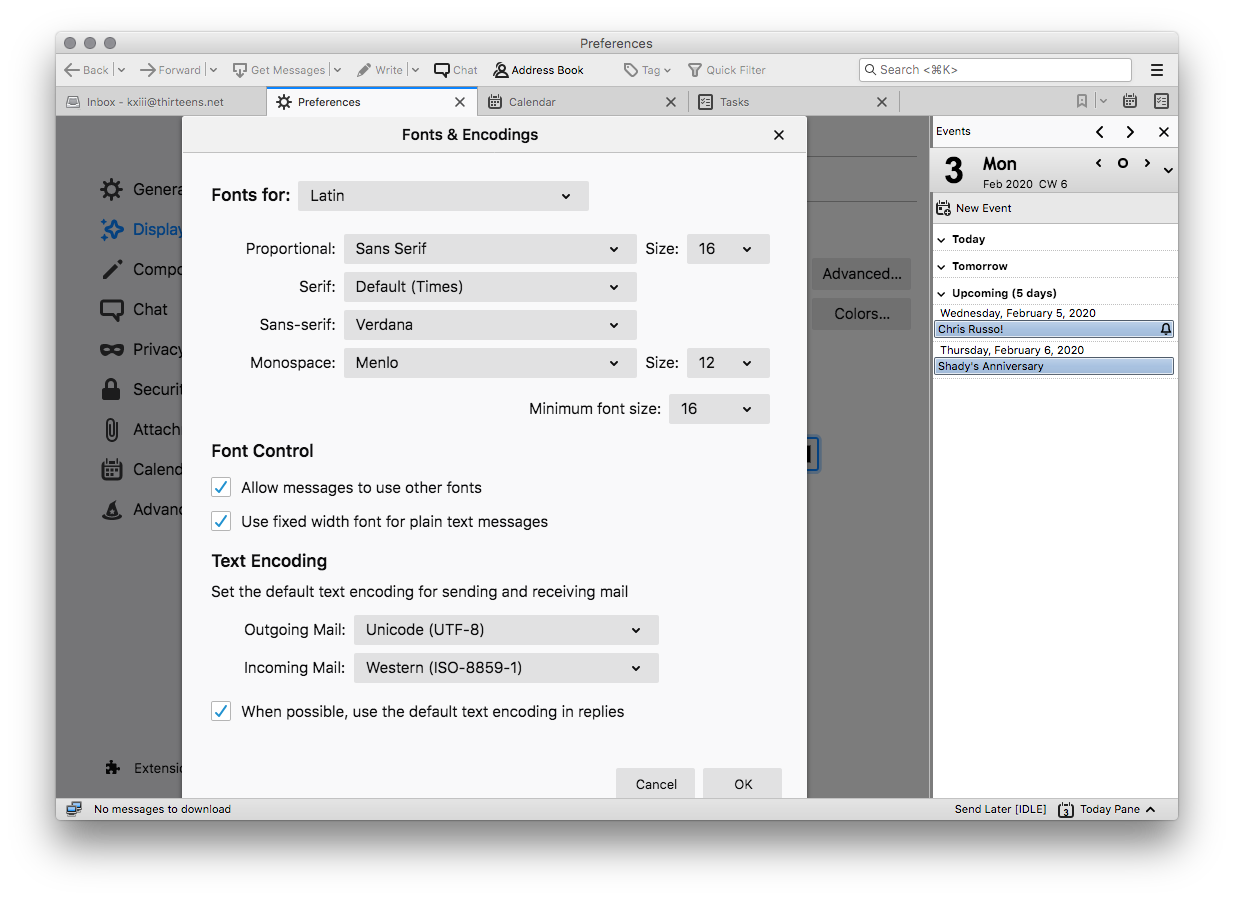The image size is (1234, 900).
Task: Close the Tasks tab
Action: pos(882,102)
